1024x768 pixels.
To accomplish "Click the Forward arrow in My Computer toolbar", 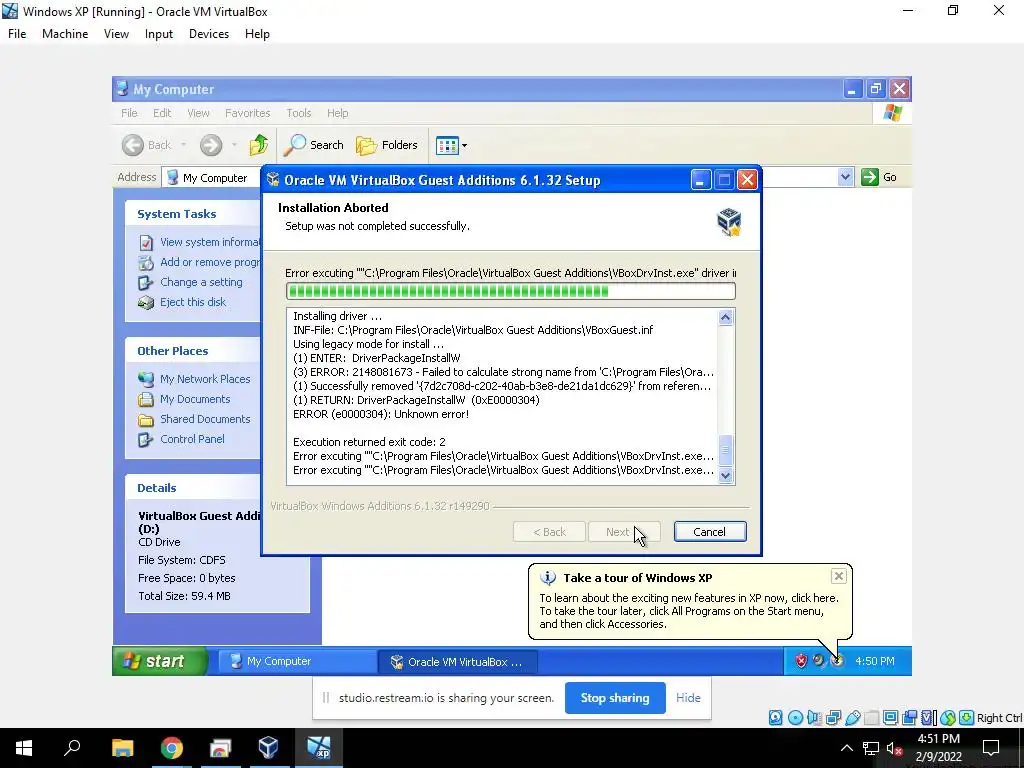I will click(211, 145).
